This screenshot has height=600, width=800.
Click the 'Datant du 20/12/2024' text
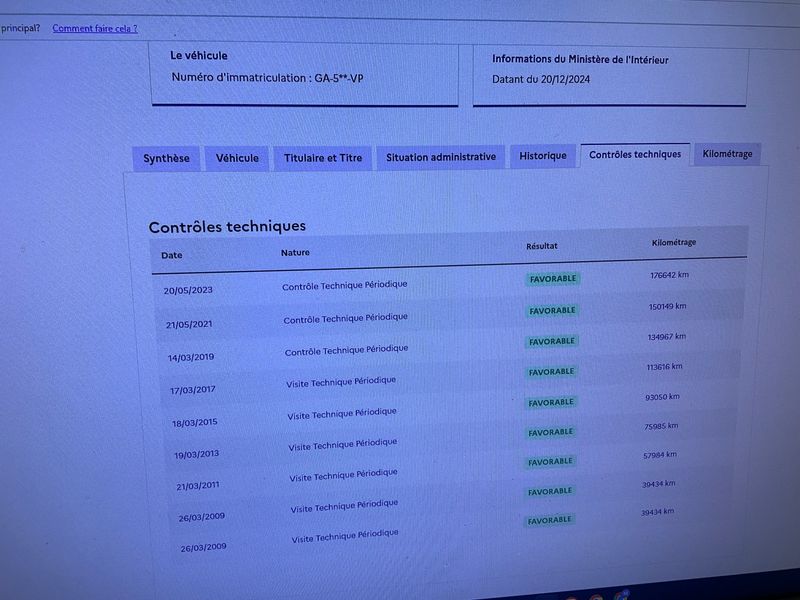tap(541, 79)
